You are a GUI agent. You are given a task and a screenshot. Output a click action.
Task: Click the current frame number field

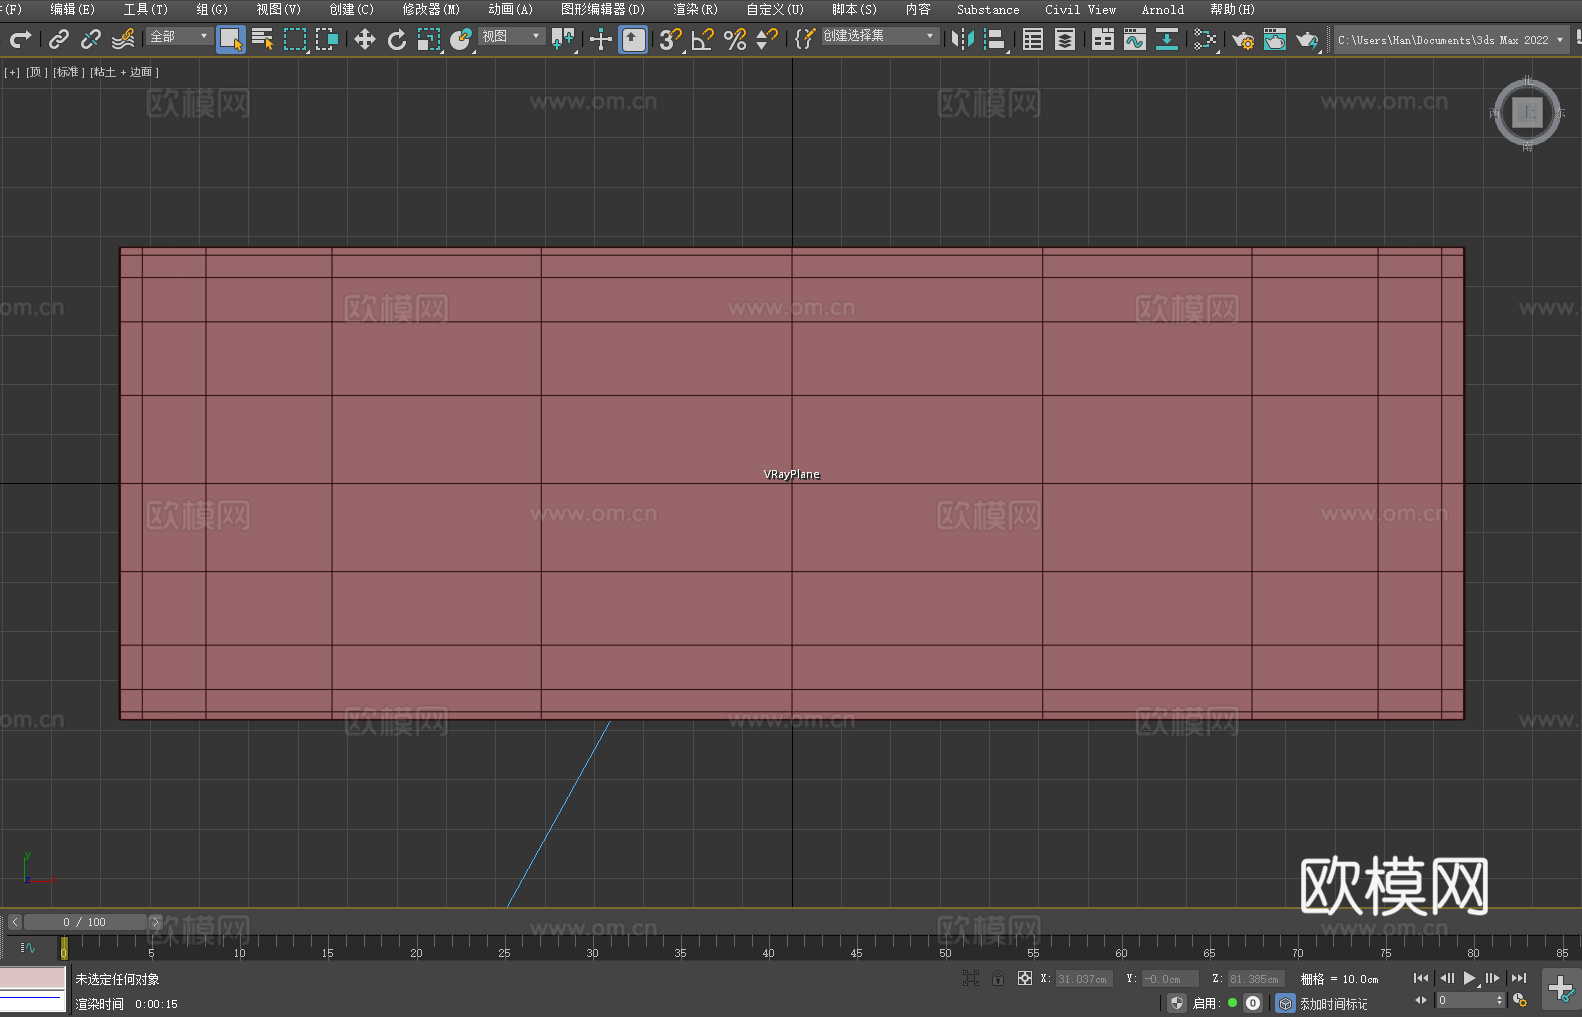(1469, 1000)
